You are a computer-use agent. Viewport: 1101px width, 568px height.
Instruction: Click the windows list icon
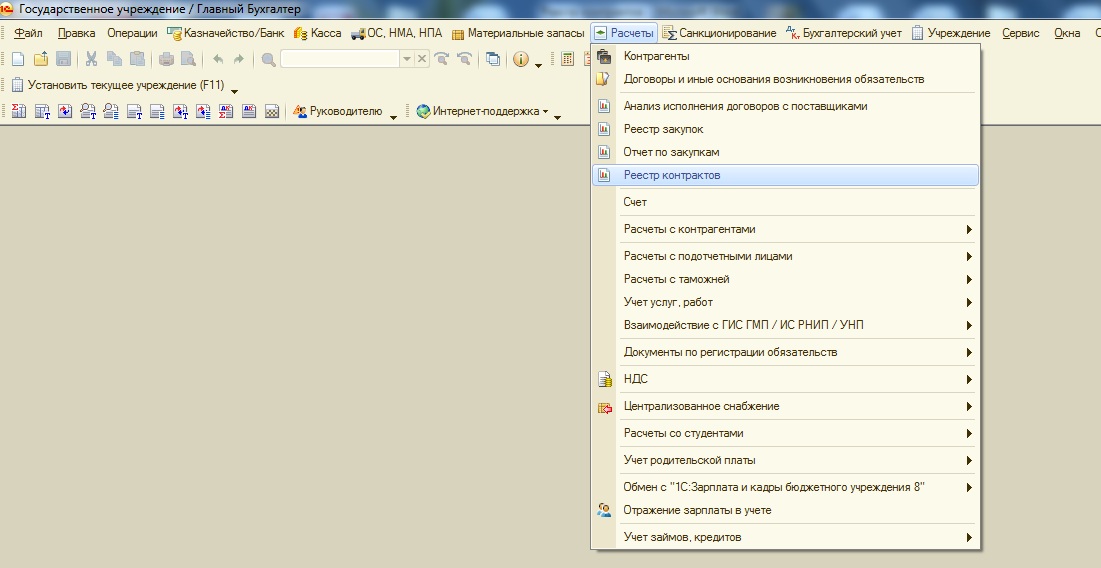click(x=493, y=59)
